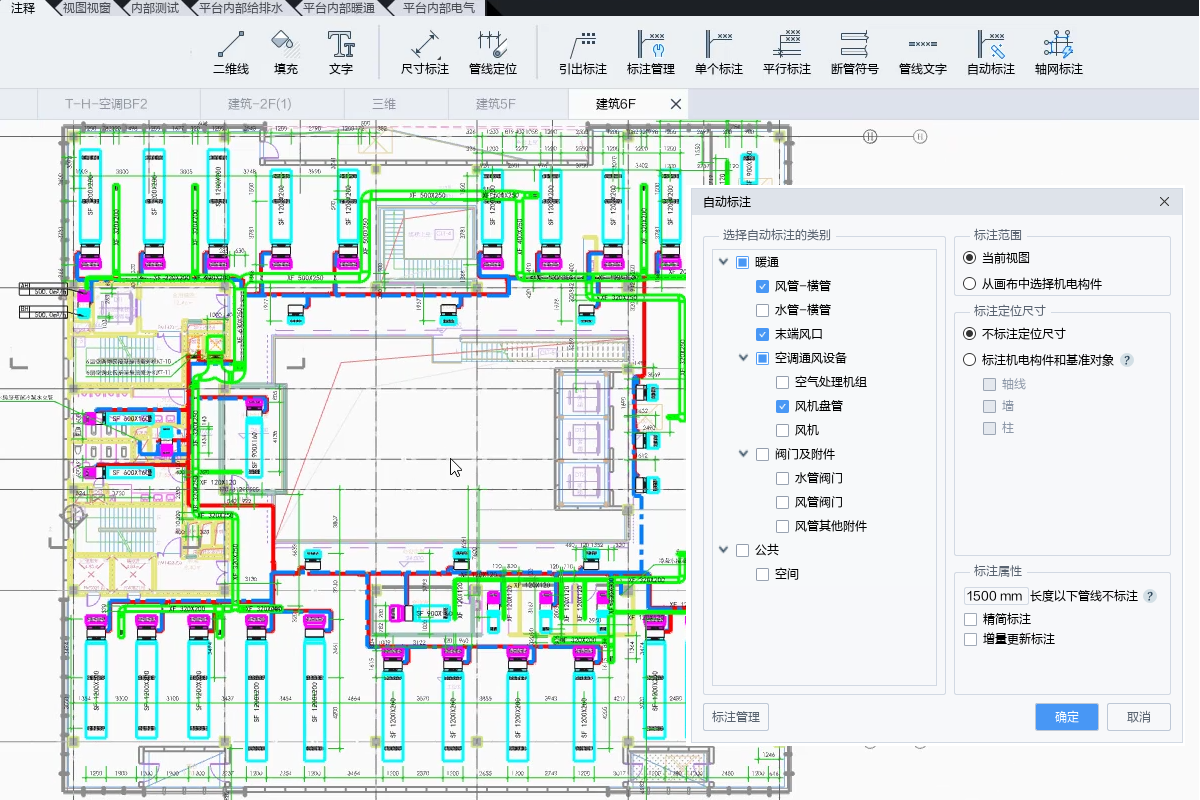Screen dimensions: 1200x800
Task: Click the 确定 confirm button
Action: 1067,717
